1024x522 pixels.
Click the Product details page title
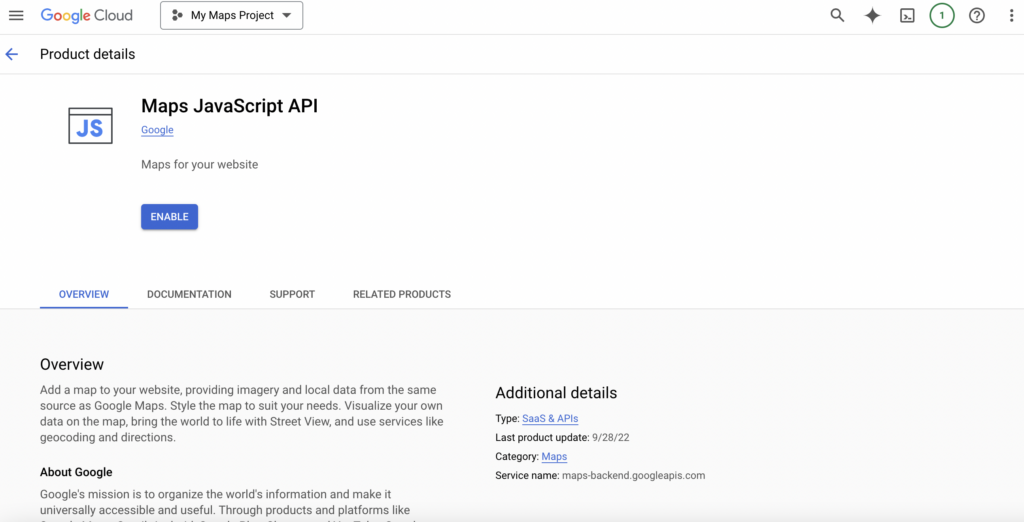(x=88, y=54)
